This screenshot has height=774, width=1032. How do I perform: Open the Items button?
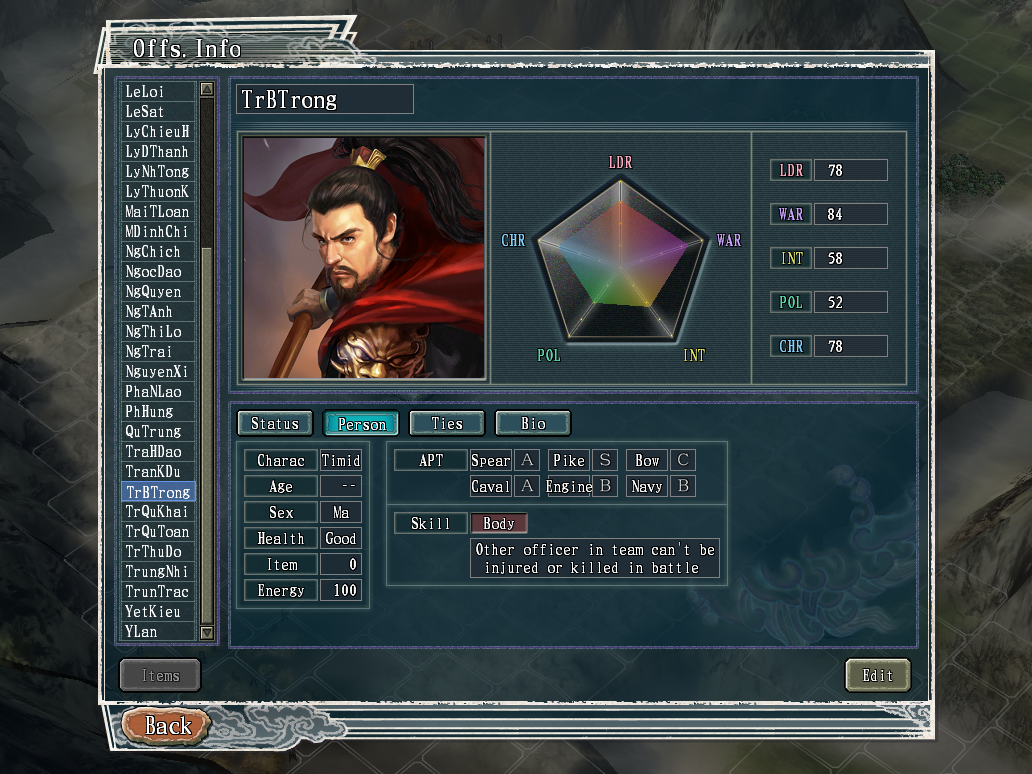pos(160,675)
